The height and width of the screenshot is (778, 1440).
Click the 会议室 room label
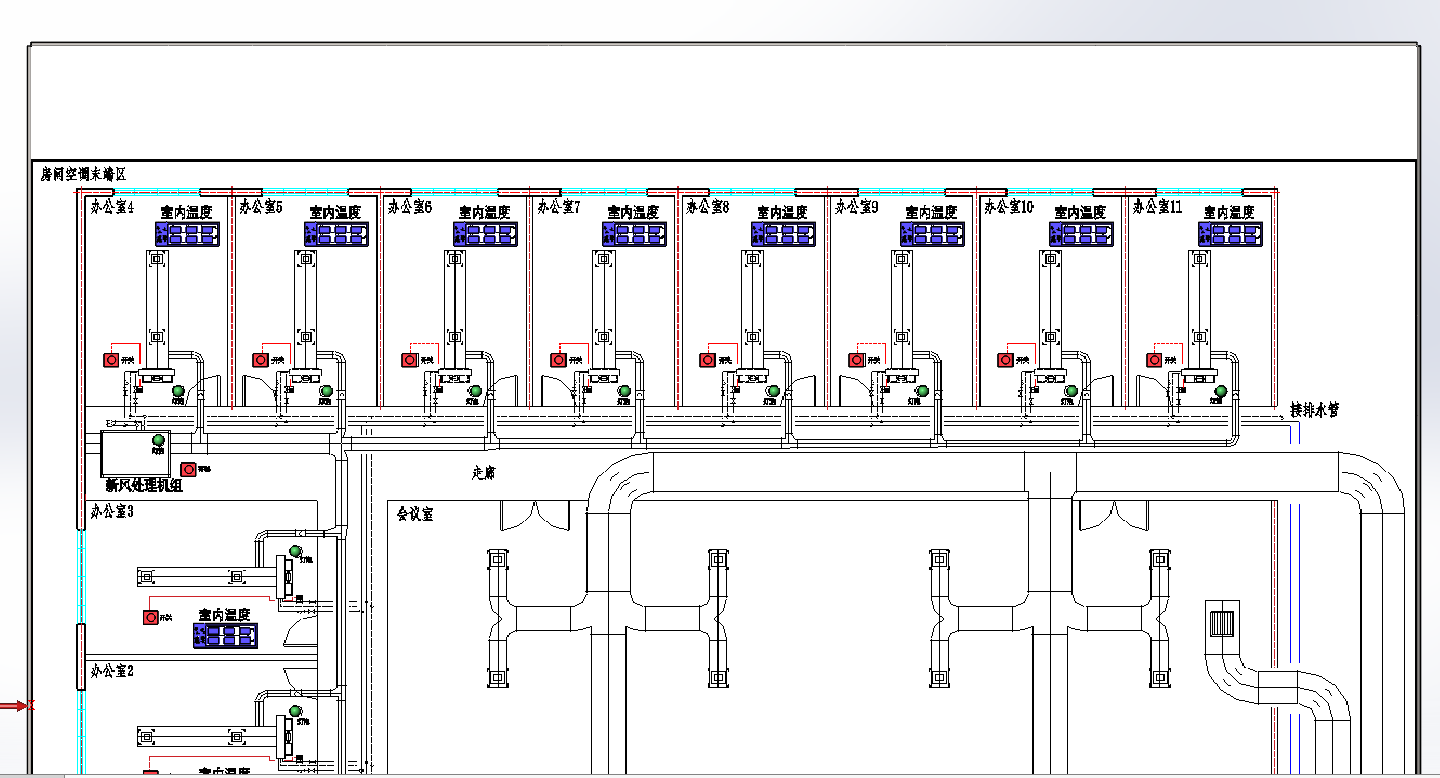point(415,514)
